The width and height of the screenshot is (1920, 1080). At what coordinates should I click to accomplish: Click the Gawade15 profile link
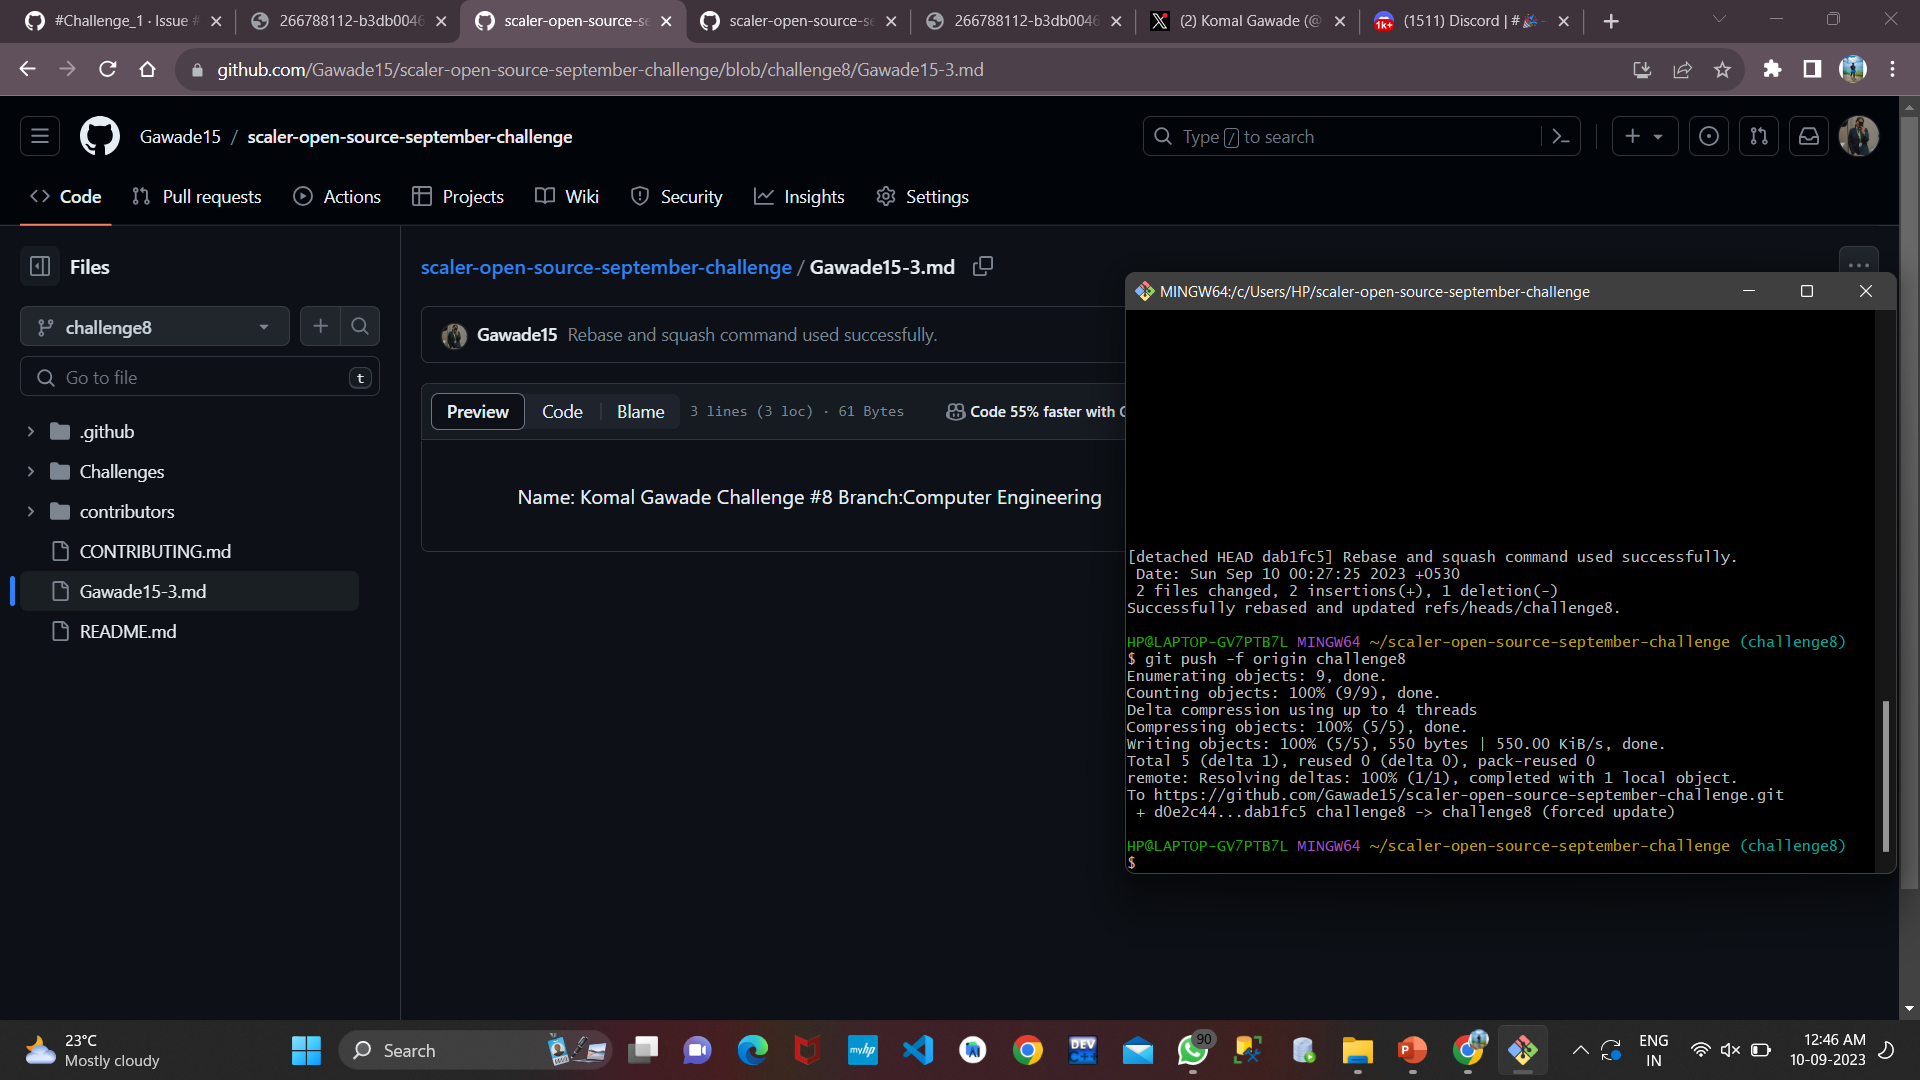pyautogui.click(x=180, y=137)
